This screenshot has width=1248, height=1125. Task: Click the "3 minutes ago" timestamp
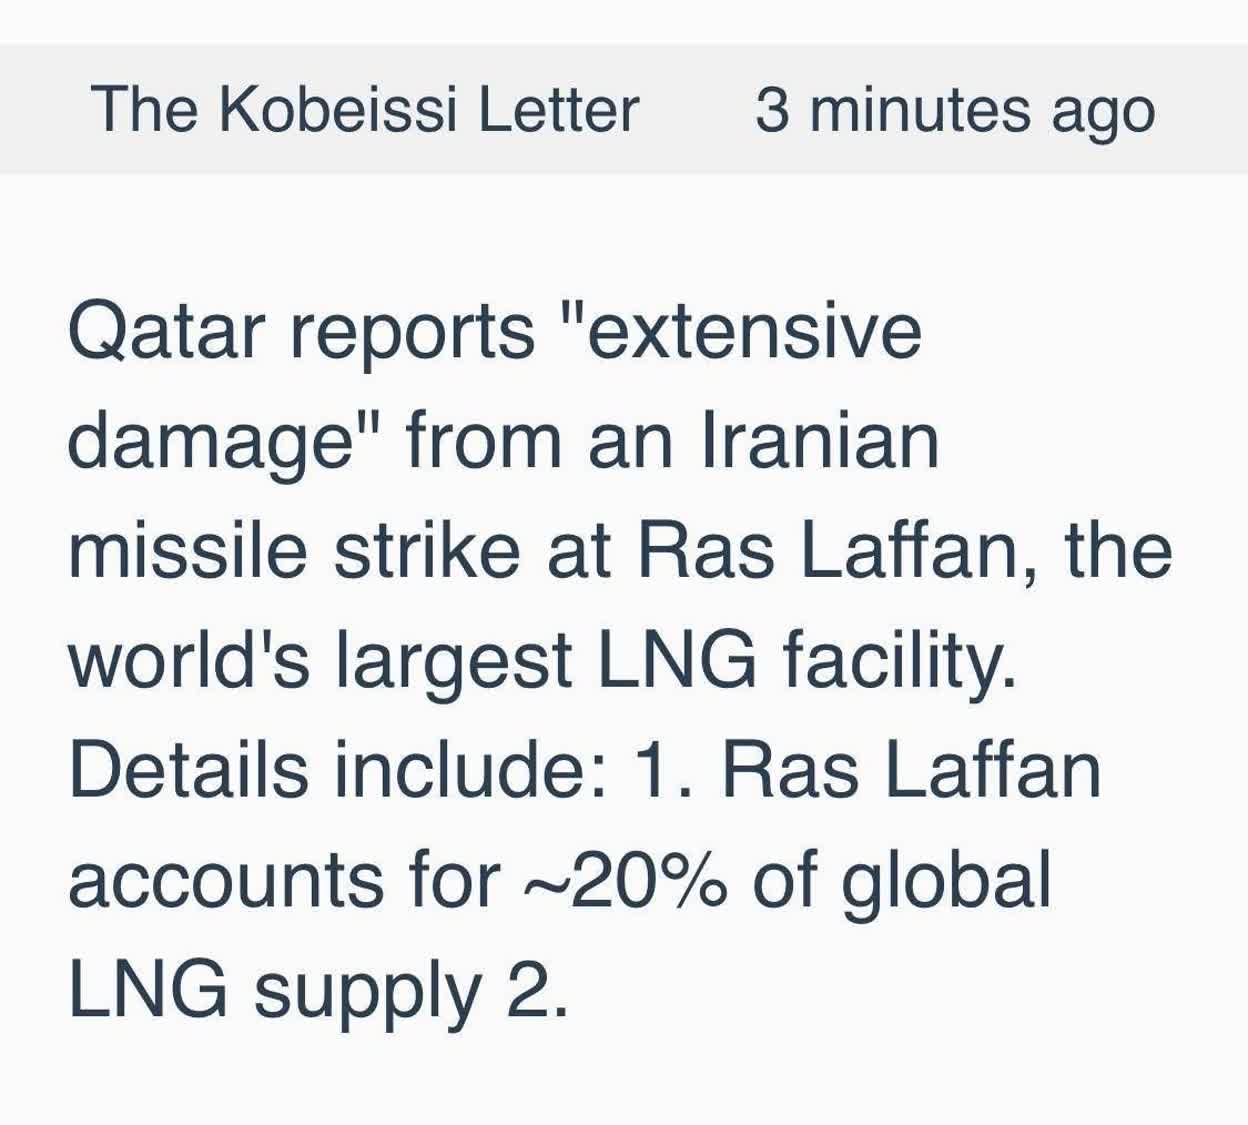(x=955, y=110)
